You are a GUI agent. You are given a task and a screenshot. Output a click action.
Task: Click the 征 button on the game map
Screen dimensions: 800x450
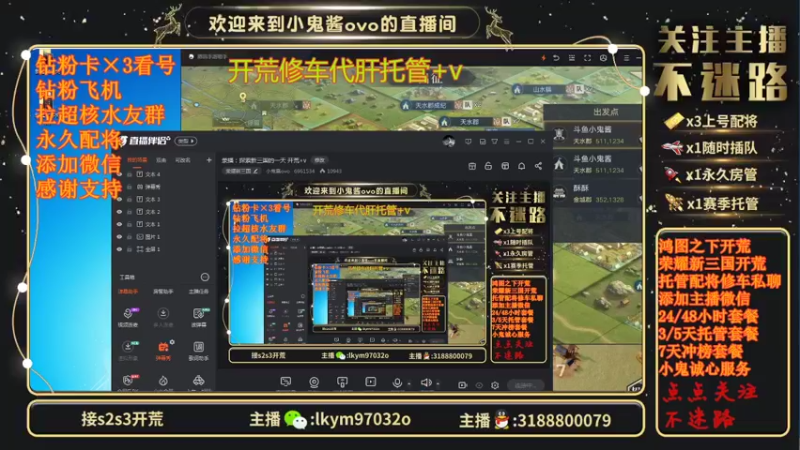[x=435, y=78]
